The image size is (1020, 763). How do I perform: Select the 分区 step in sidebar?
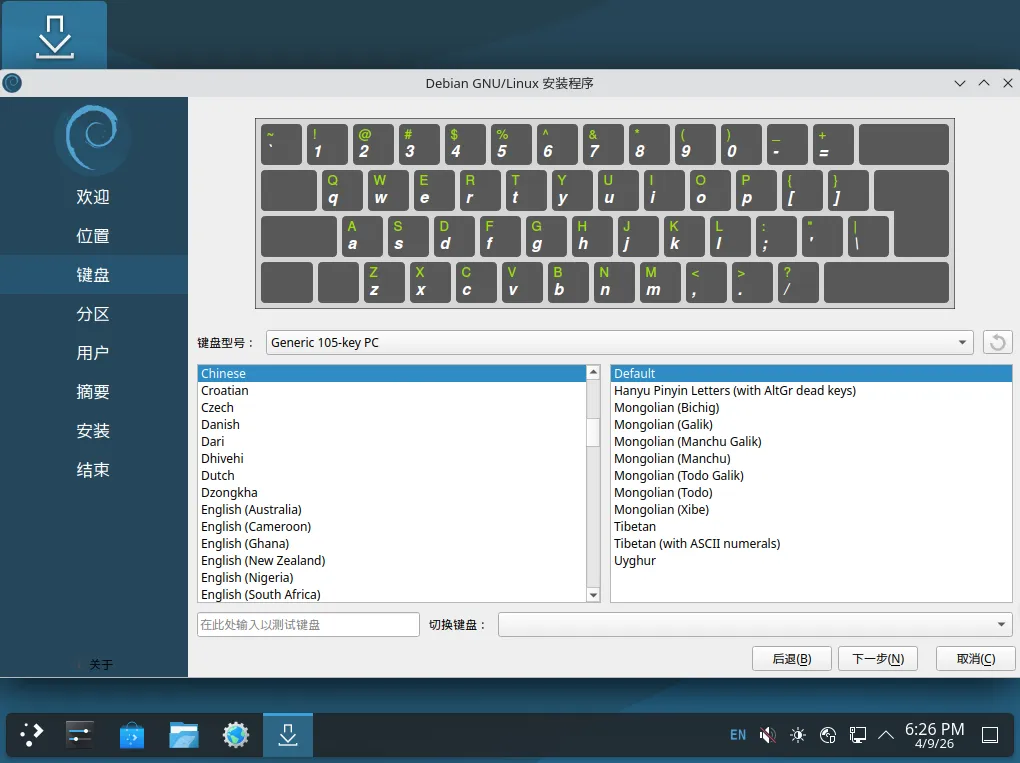[x=93, y=314]
